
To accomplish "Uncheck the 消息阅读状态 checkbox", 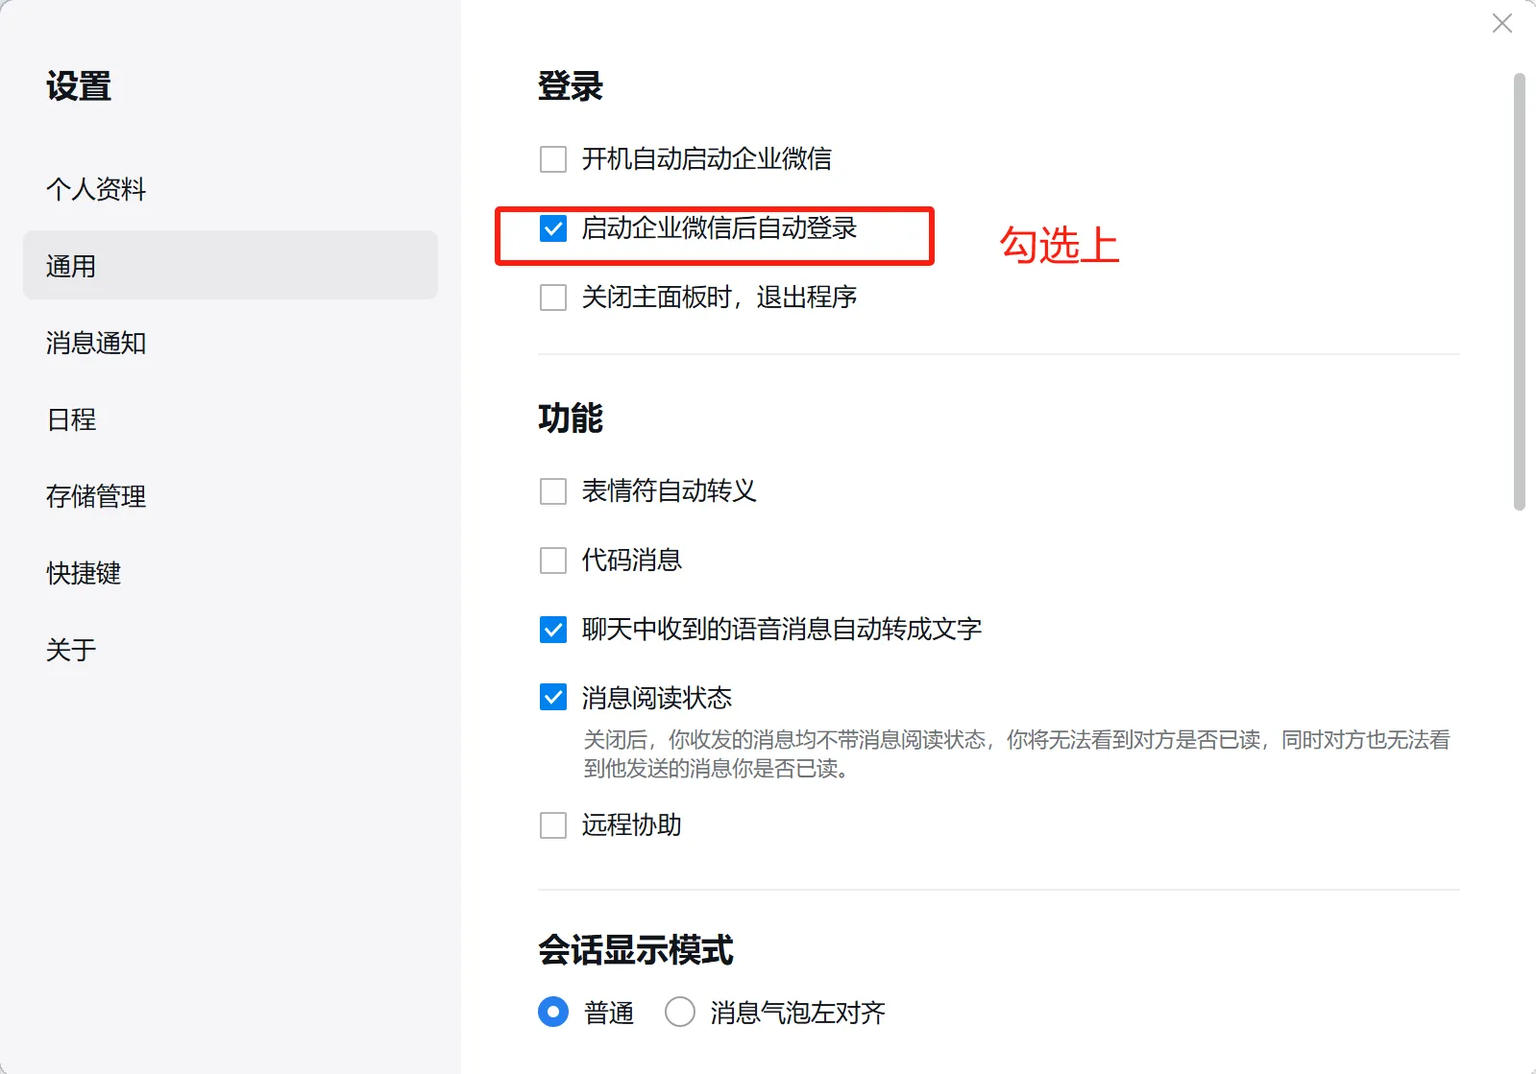I will pyautogui.click(x=553, y=697).
